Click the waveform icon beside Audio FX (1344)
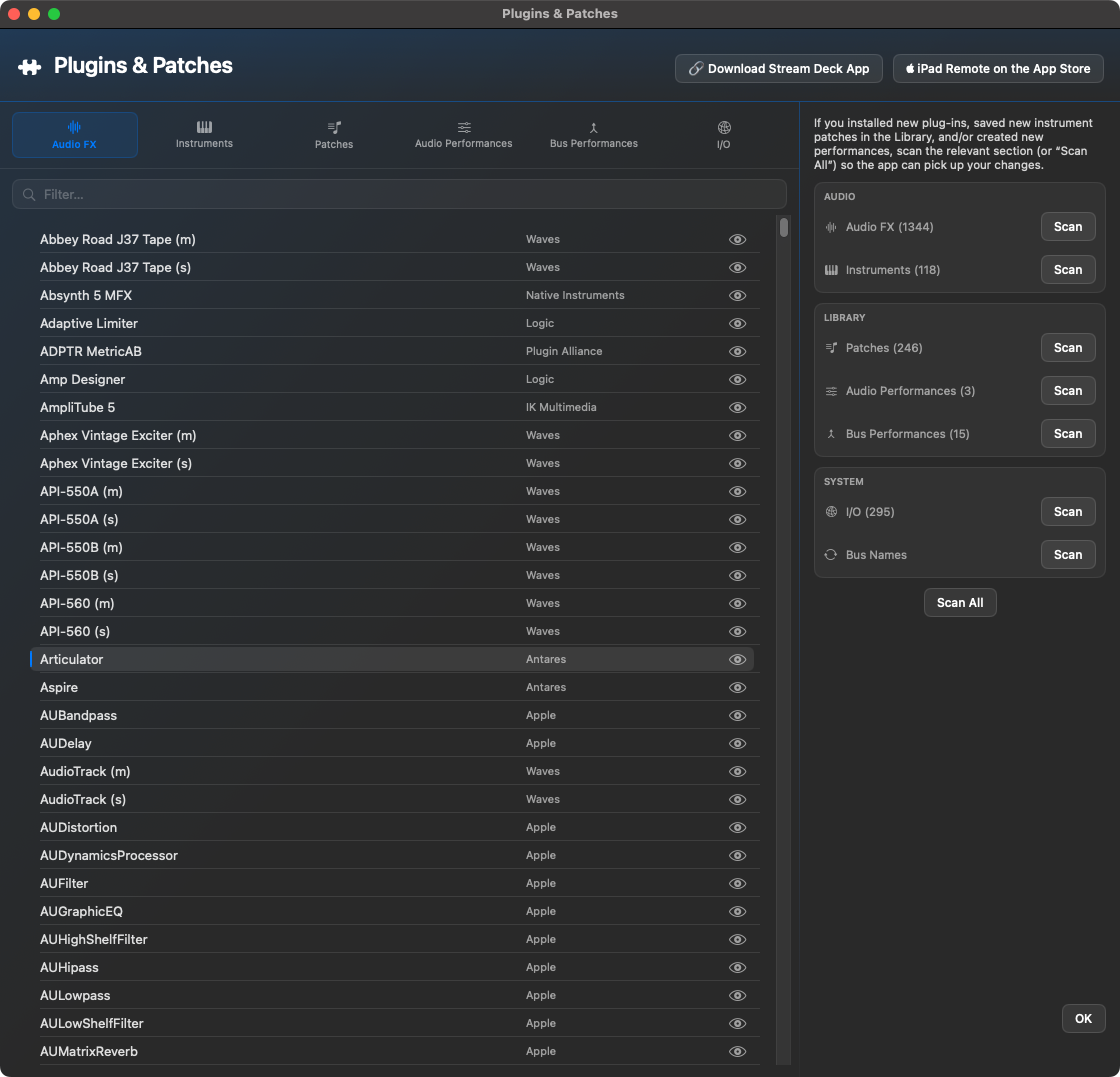 point(831,227)
